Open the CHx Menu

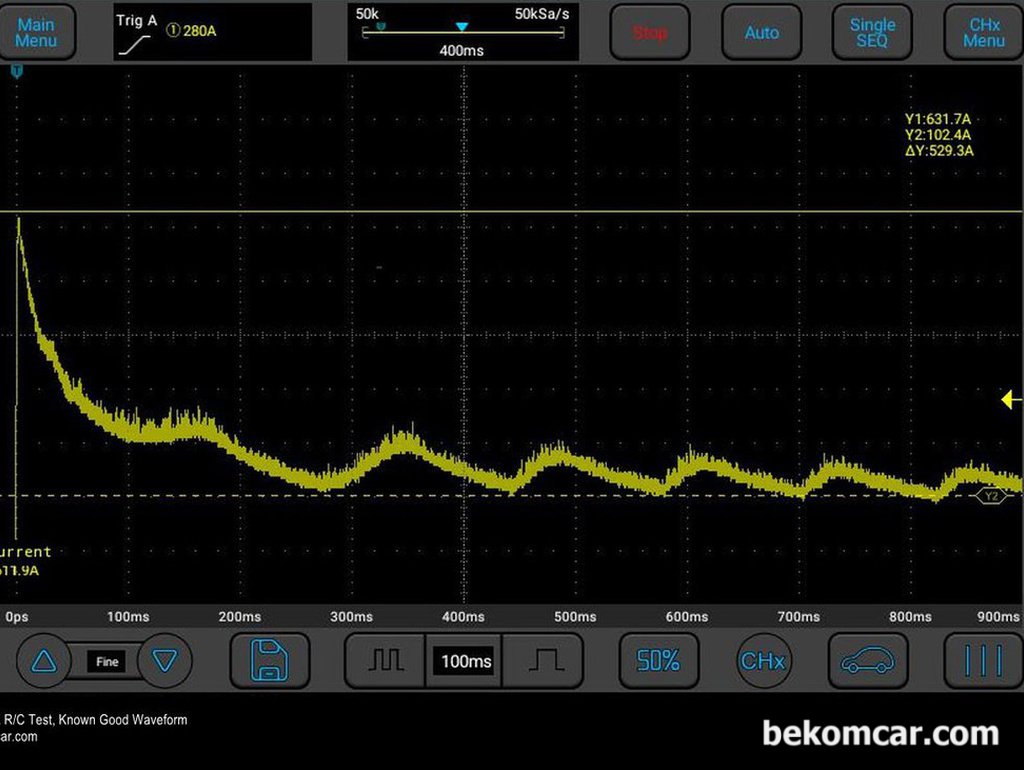pos(984,32)
